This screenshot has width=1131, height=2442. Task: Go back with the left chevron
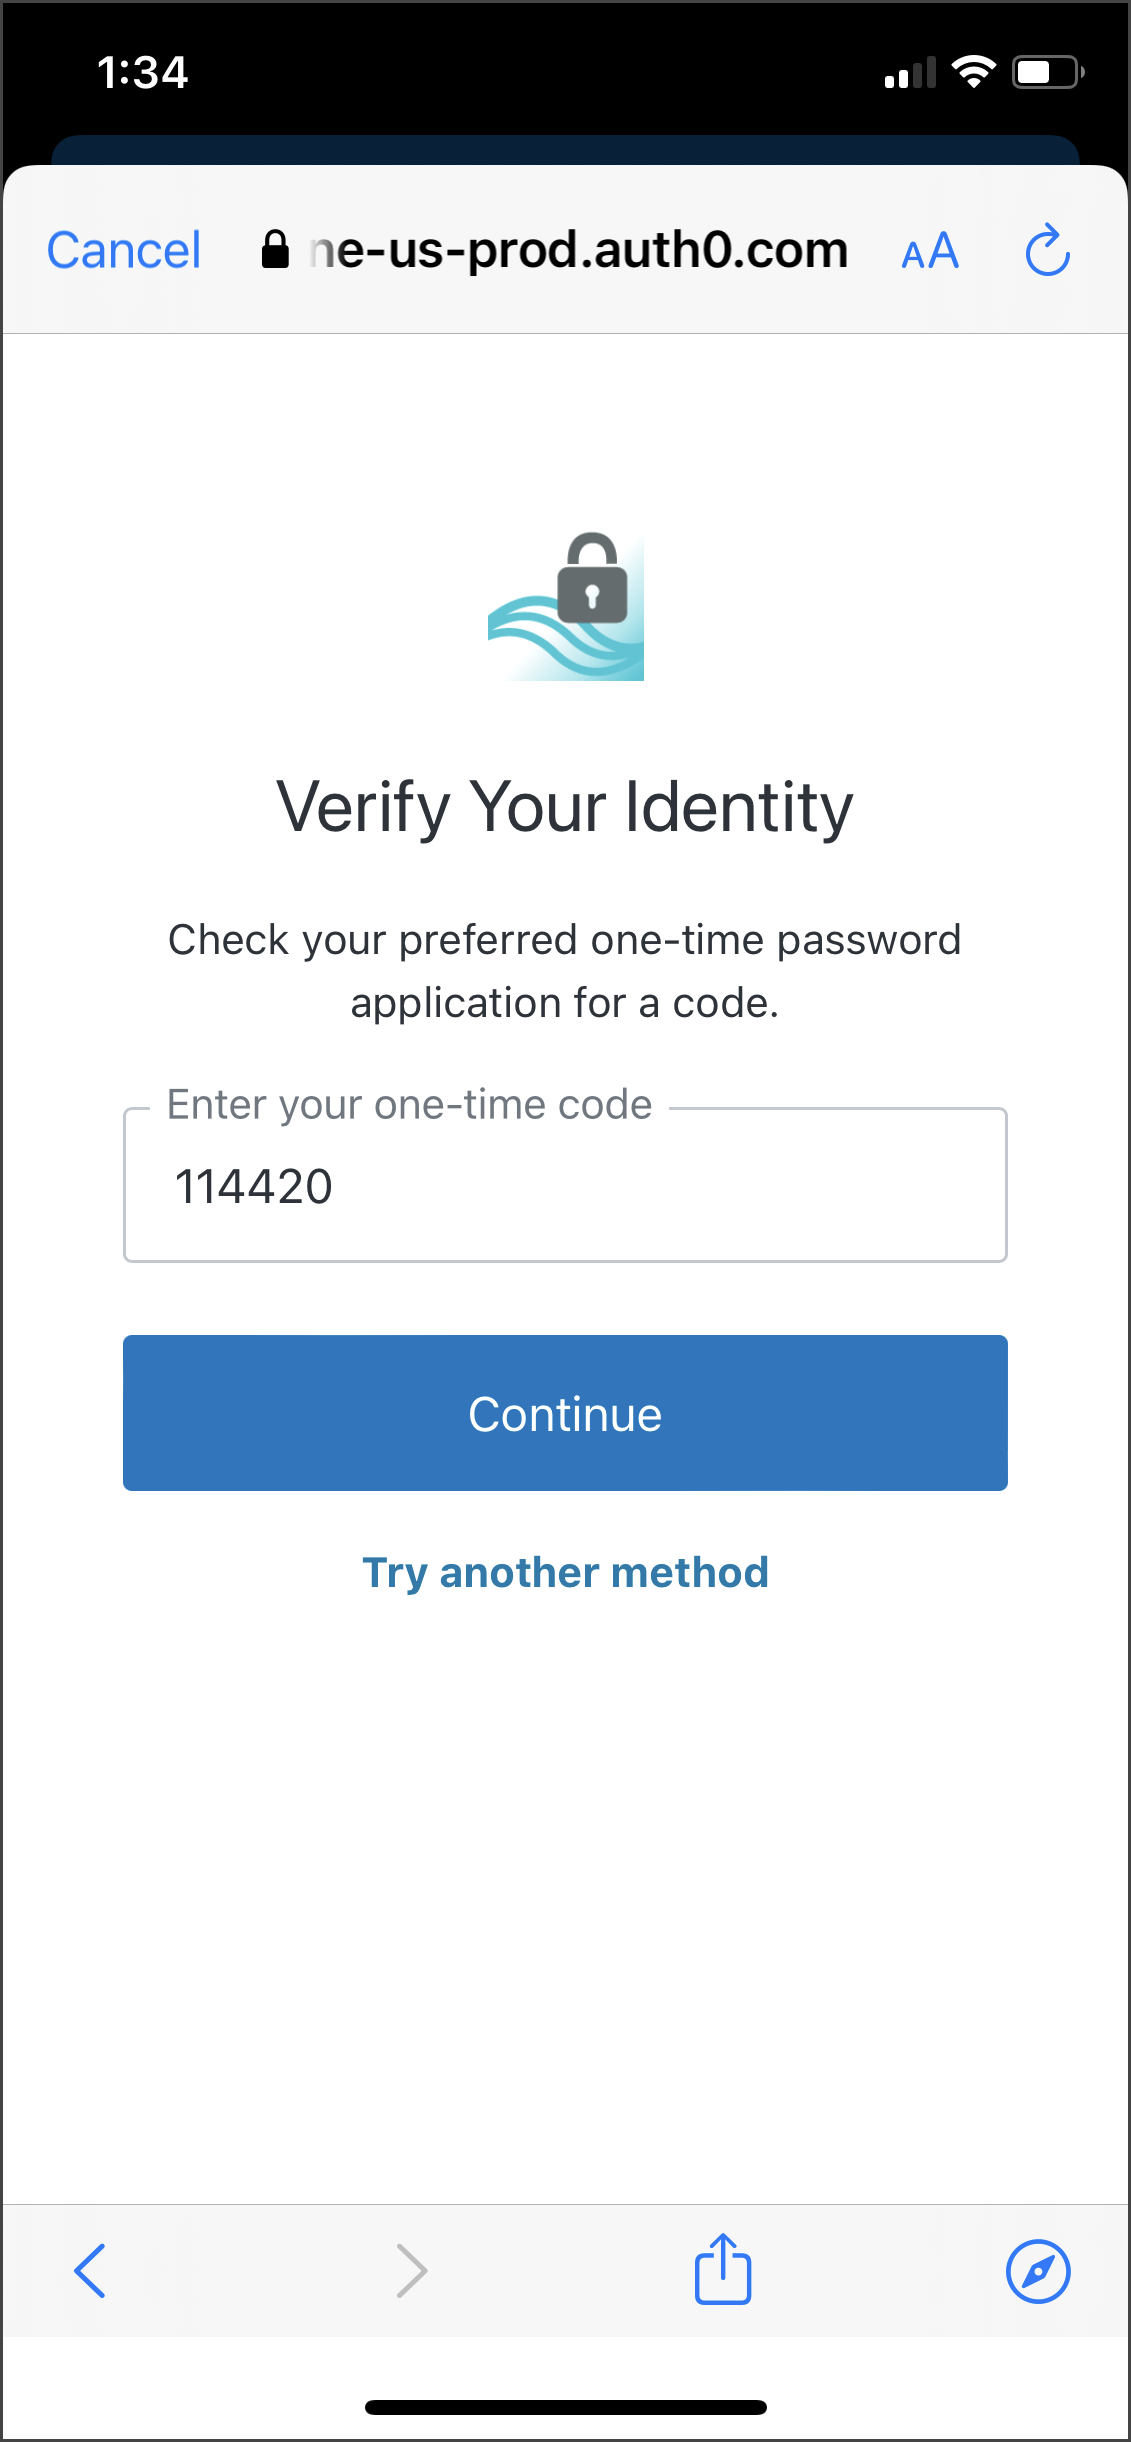(90, 2271)
